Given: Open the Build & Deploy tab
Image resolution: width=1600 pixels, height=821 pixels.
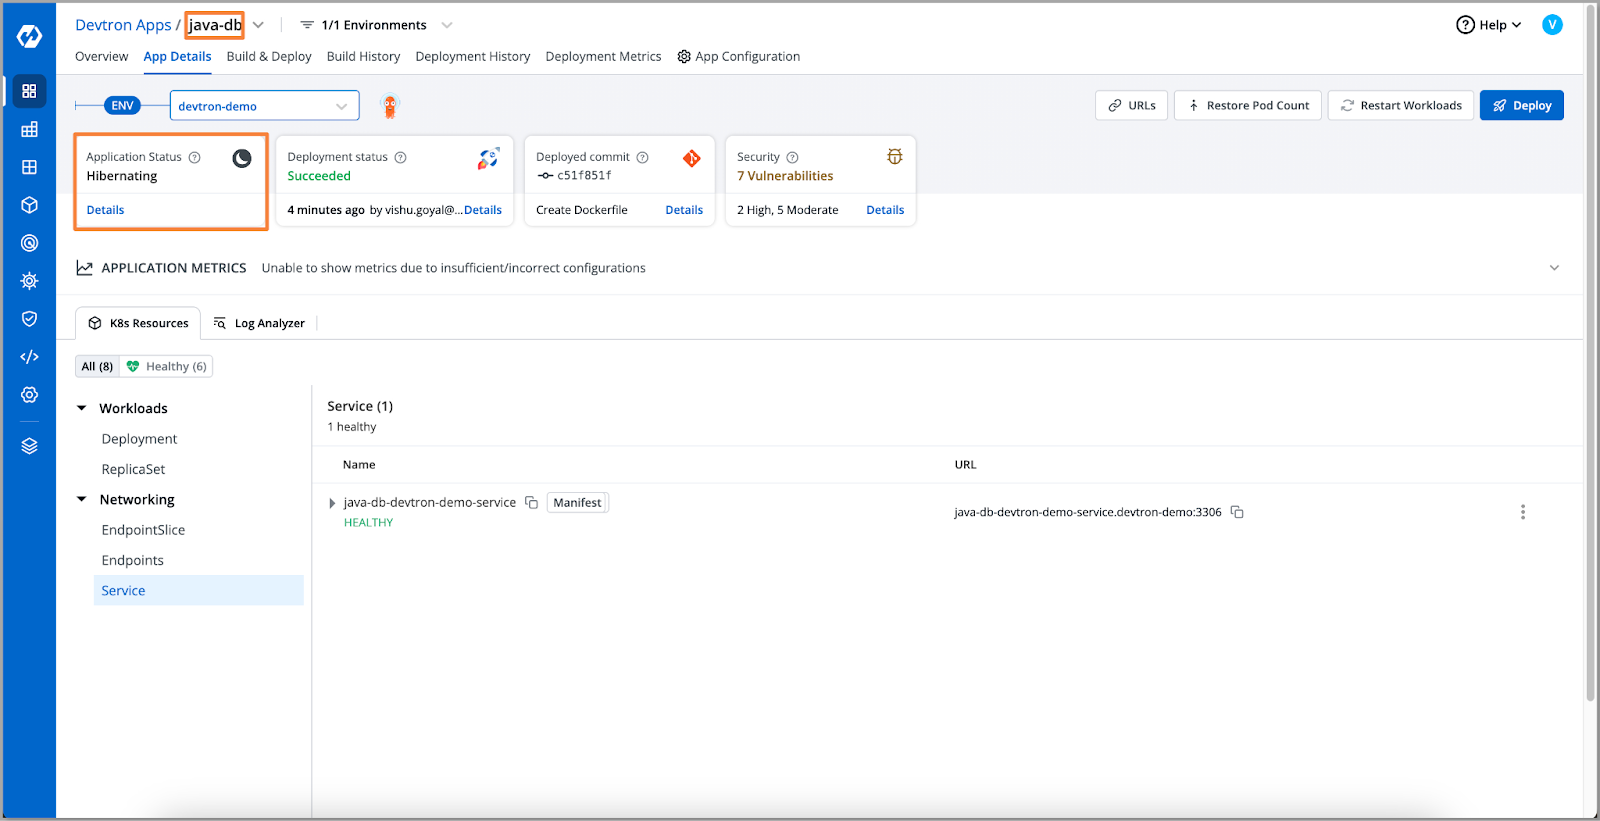Looking at the screenshot, I should click(x=269, y=57).
